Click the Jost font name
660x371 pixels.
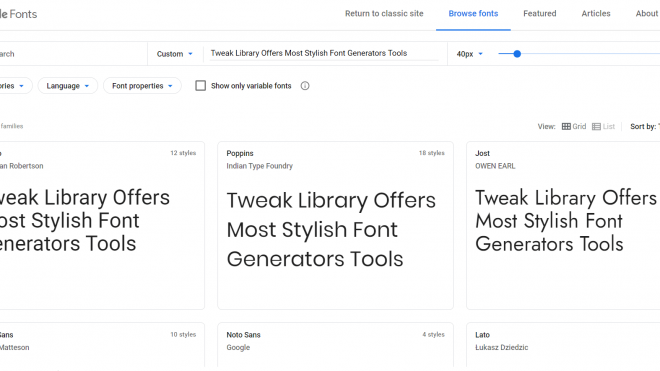[x=482, y=153]
